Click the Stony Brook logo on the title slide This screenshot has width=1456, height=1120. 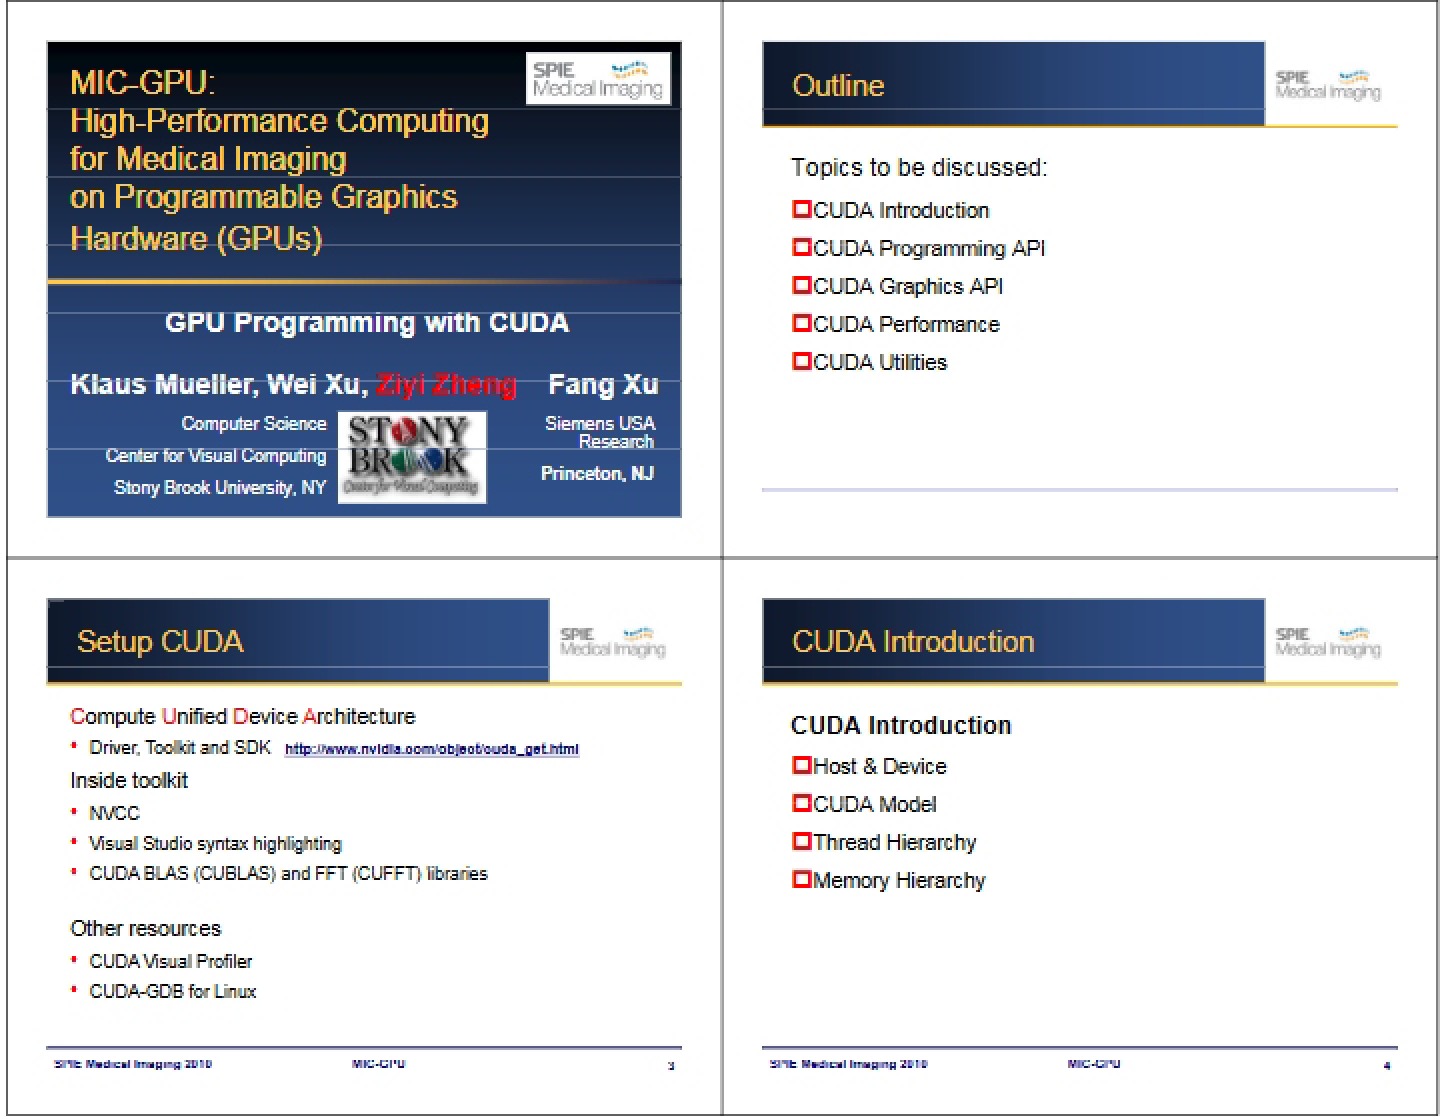[x=412, y=457]
